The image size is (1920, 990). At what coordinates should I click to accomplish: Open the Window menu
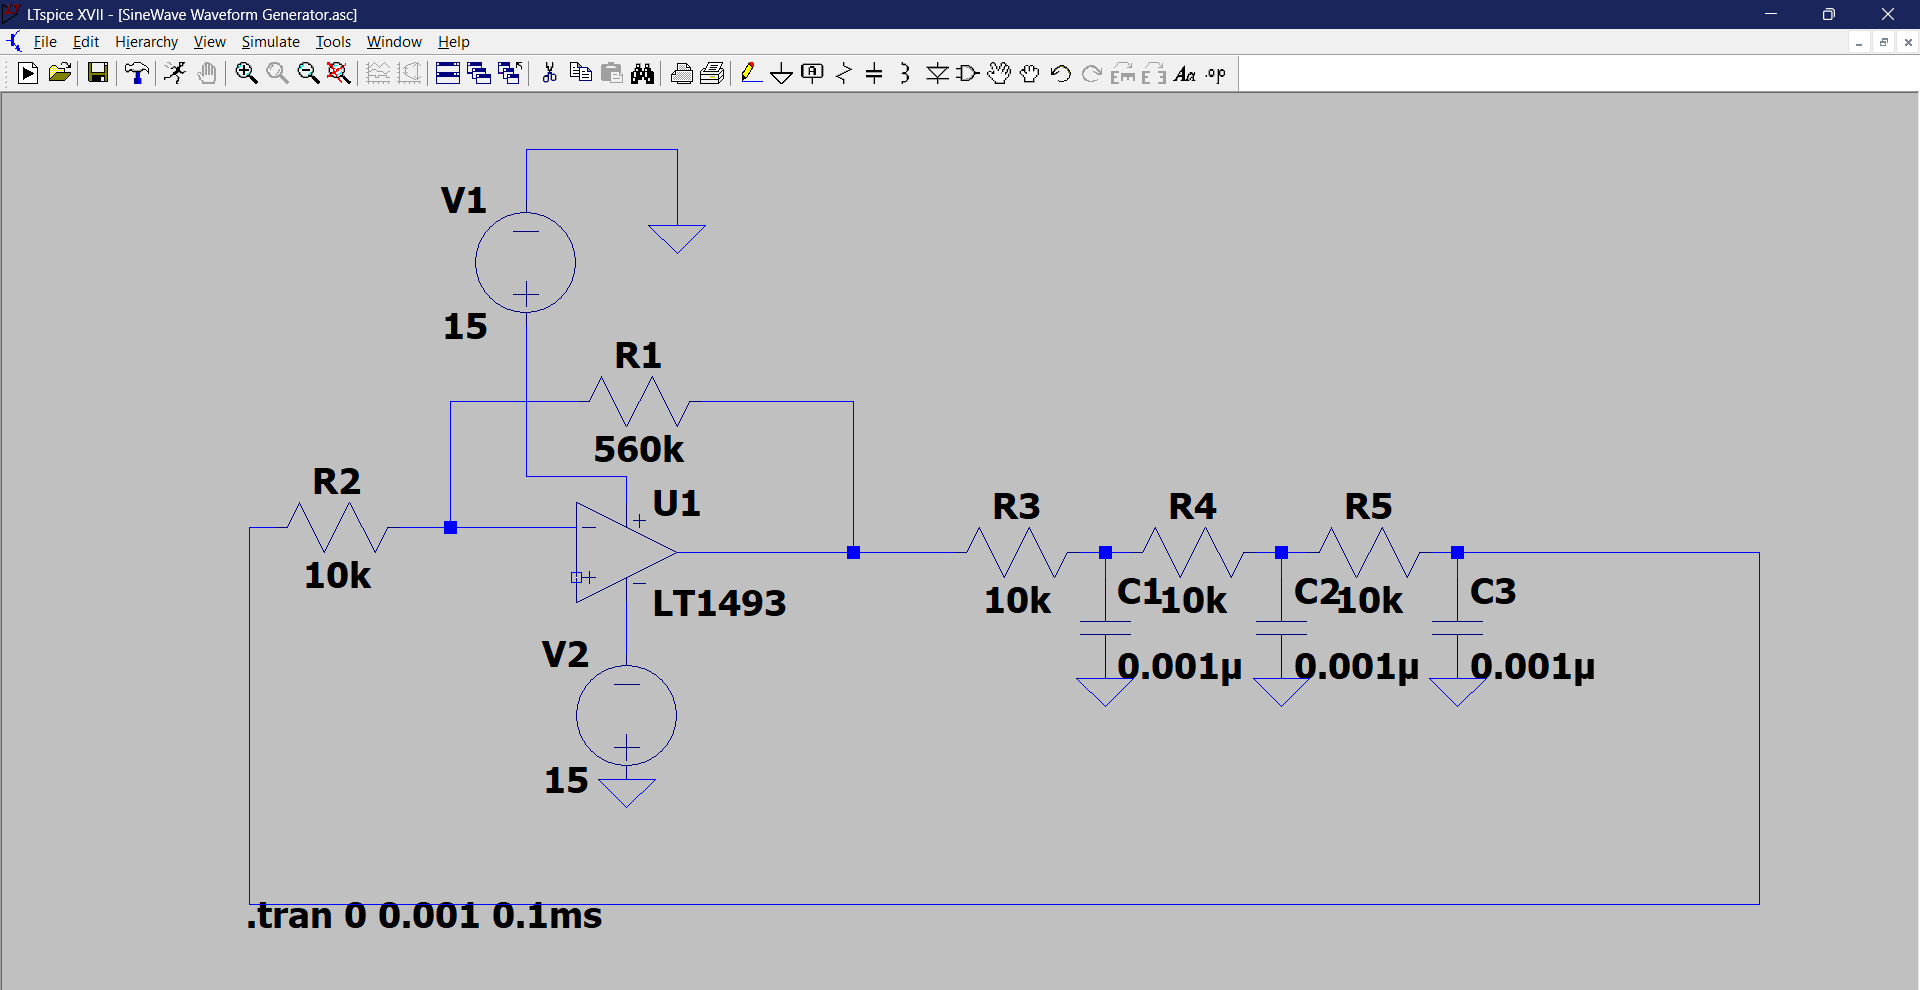pos(394,41)
